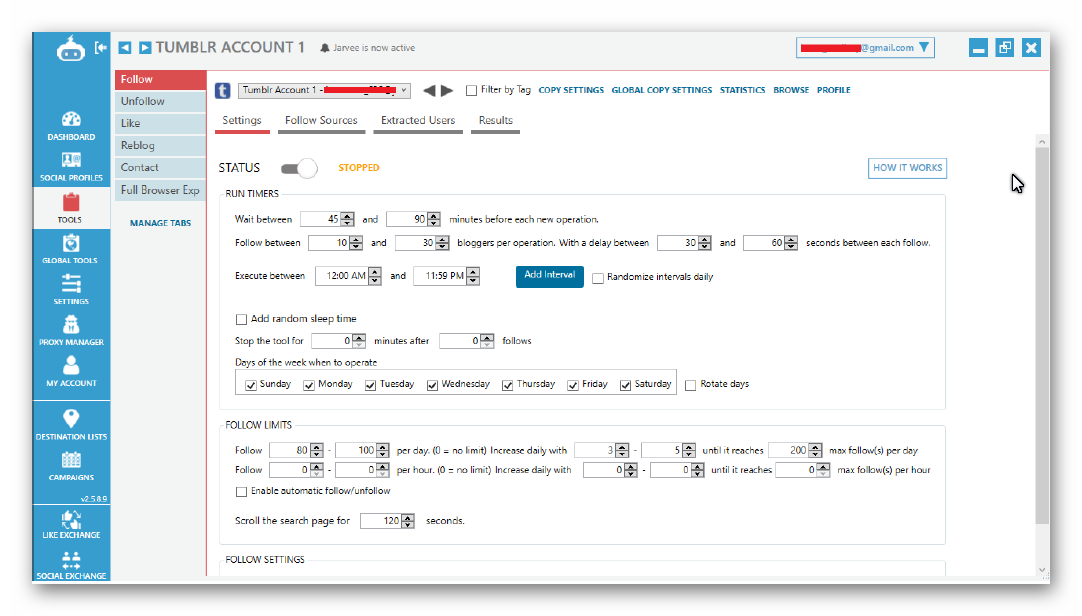Uncheck Saturday operating day
This screenshot has width=1082, height=616.
click(625, 385)
